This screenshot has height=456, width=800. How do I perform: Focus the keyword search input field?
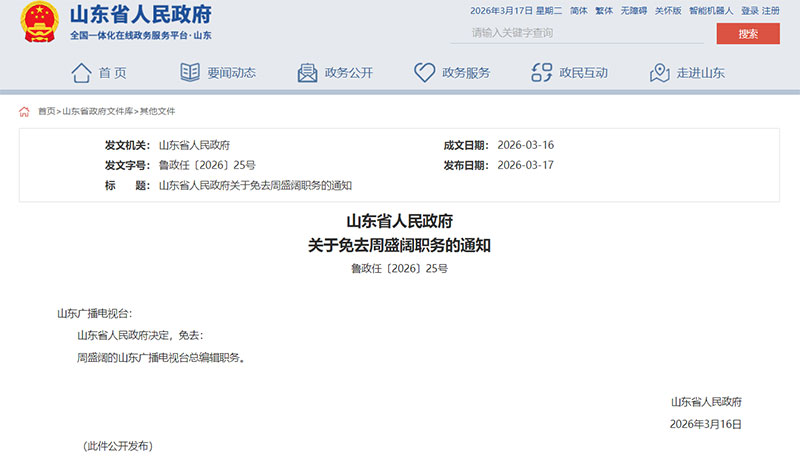[580, 33]
